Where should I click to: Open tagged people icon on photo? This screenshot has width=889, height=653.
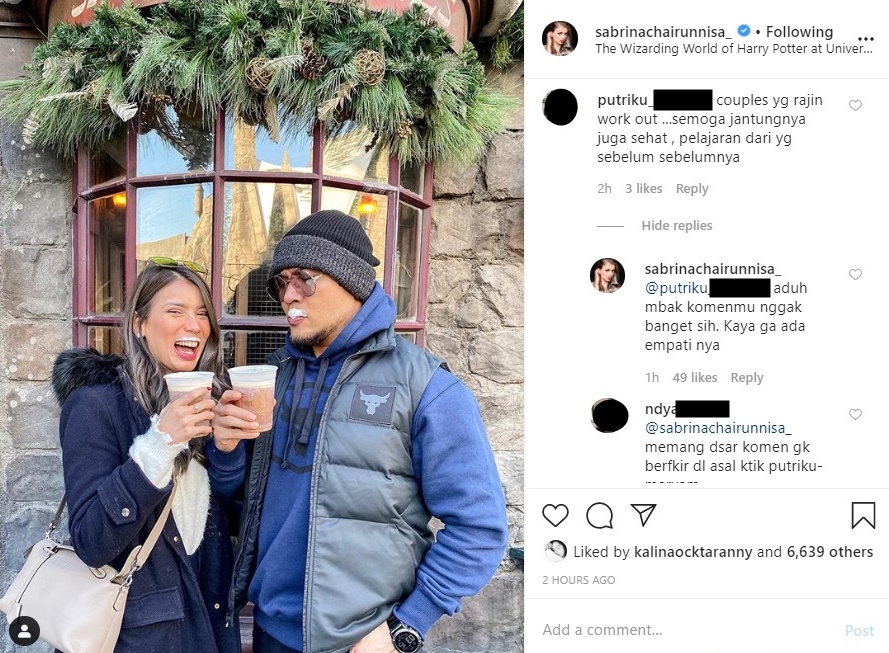point(24,630)
